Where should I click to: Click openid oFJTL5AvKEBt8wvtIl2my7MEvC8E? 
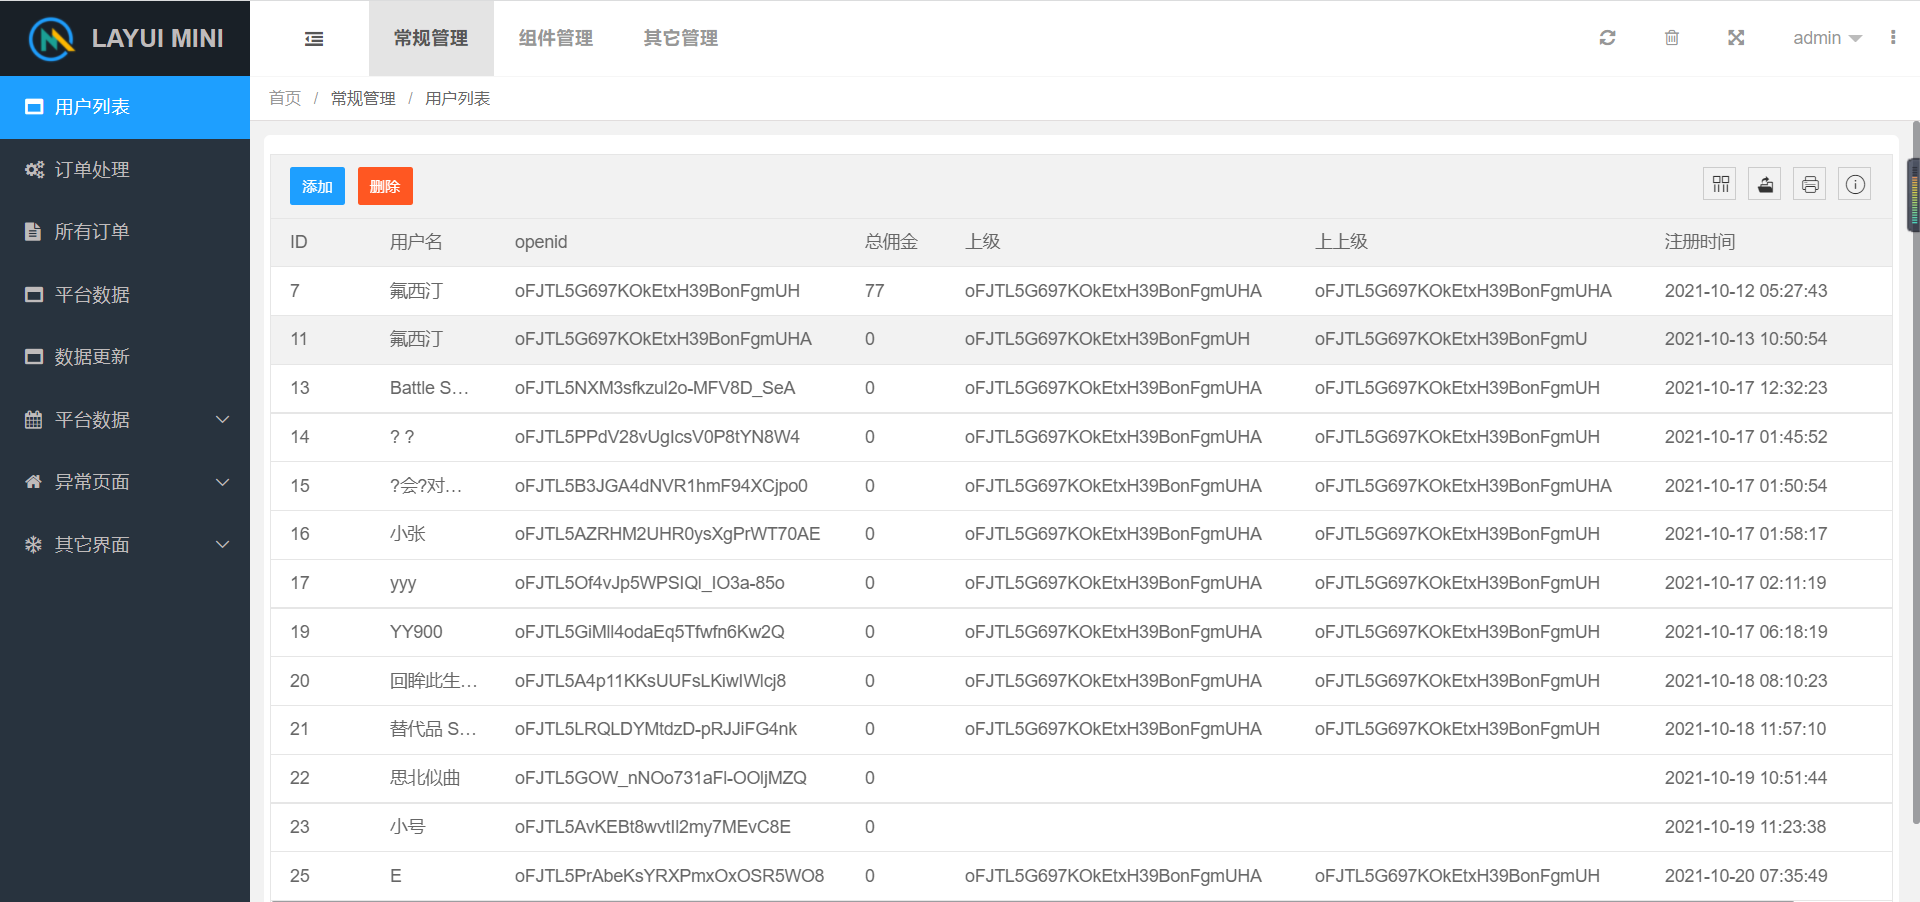pos(653,827)
